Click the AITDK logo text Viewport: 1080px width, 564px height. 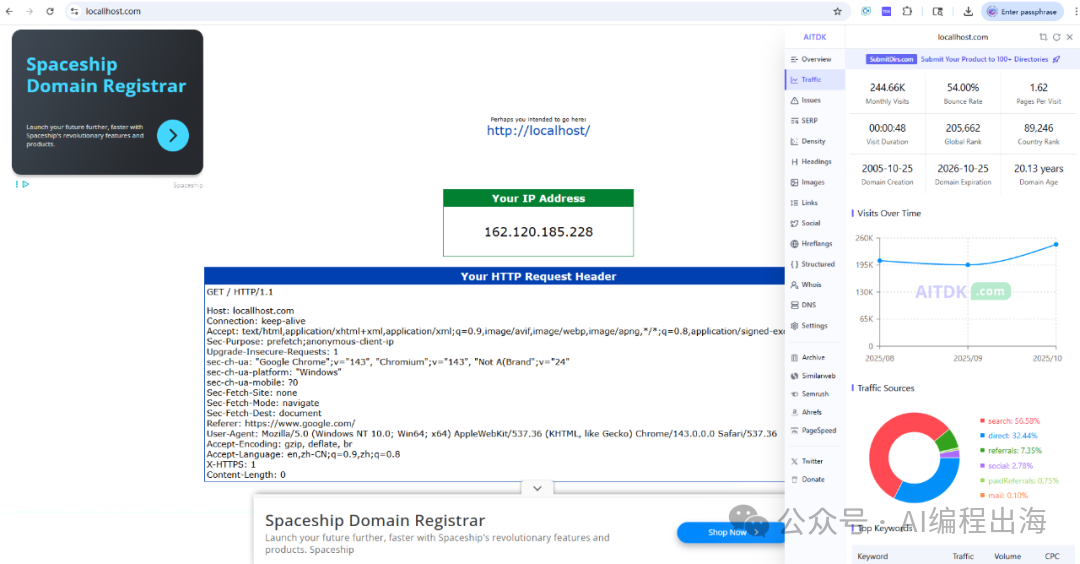(x=815, y=37)
